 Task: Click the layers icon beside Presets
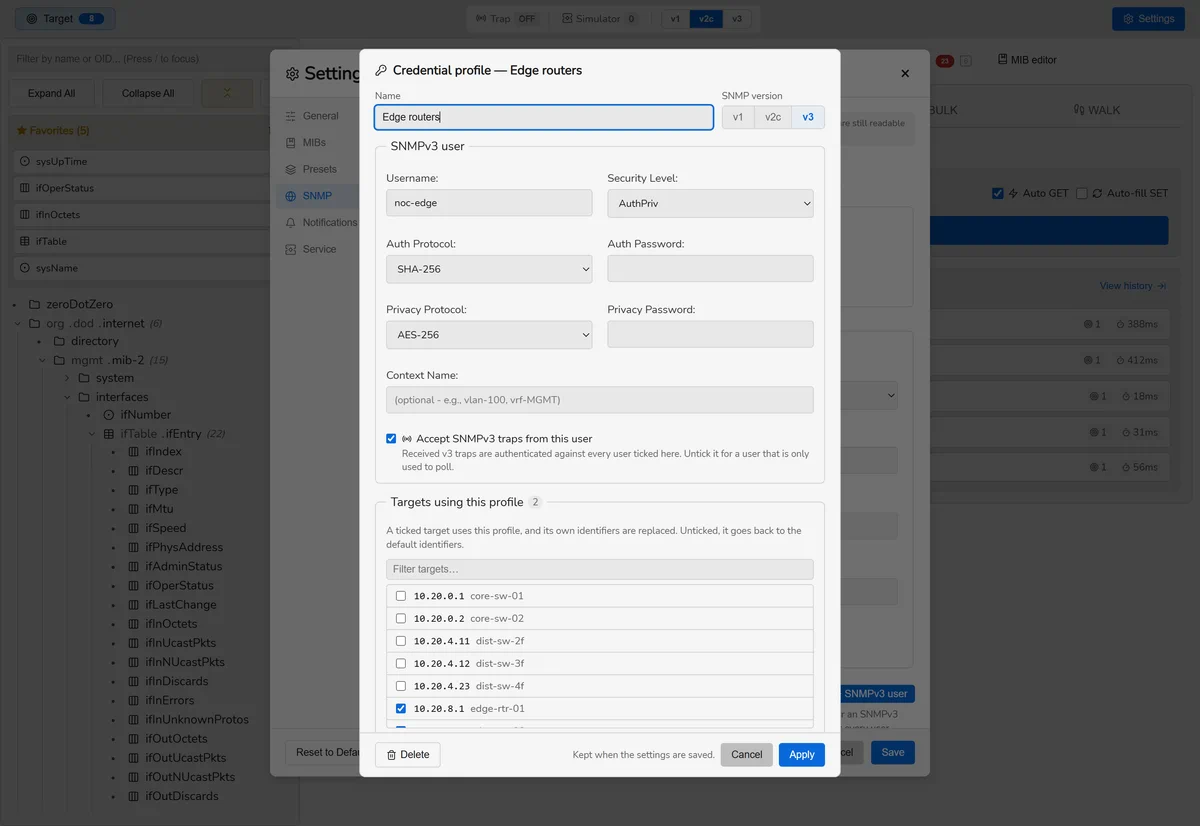tap(291, 170)
